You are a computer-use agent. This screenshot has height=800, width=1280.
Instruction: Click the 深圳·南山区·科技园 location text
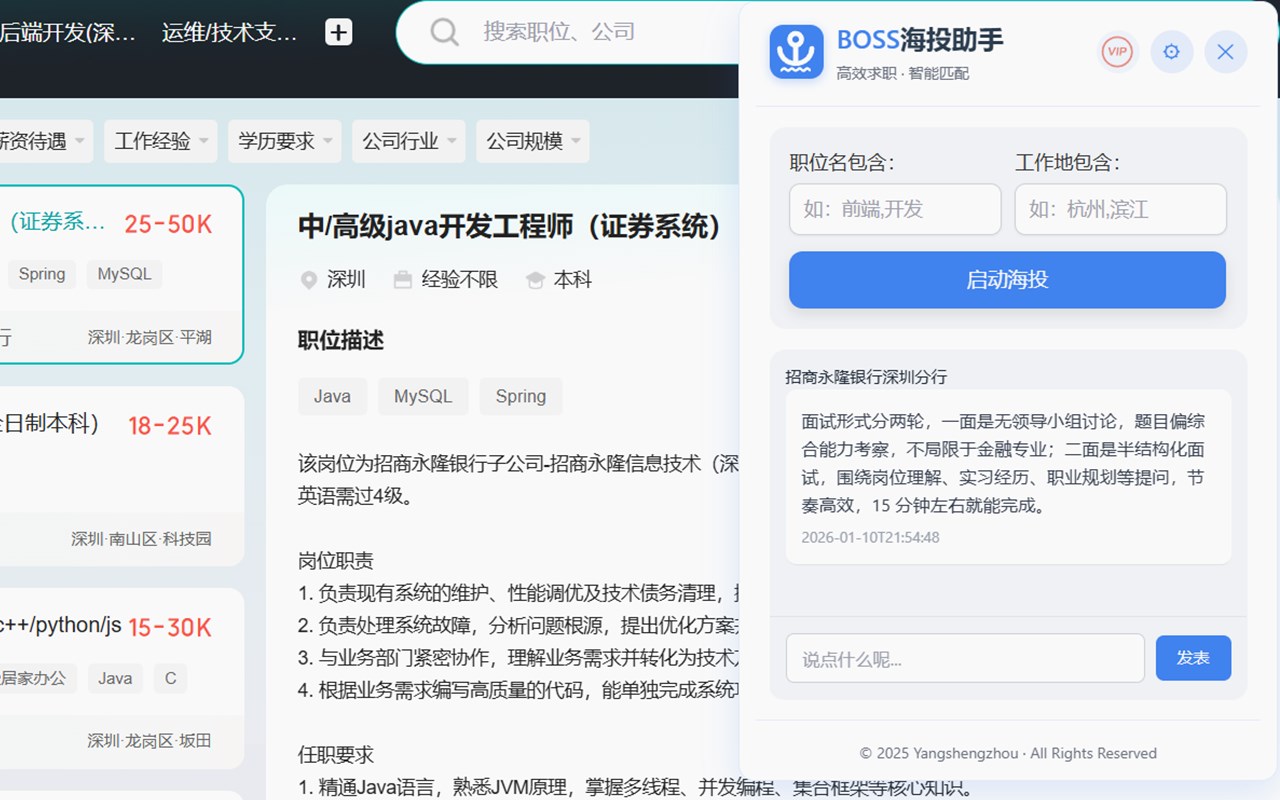[x=141, y=539]
